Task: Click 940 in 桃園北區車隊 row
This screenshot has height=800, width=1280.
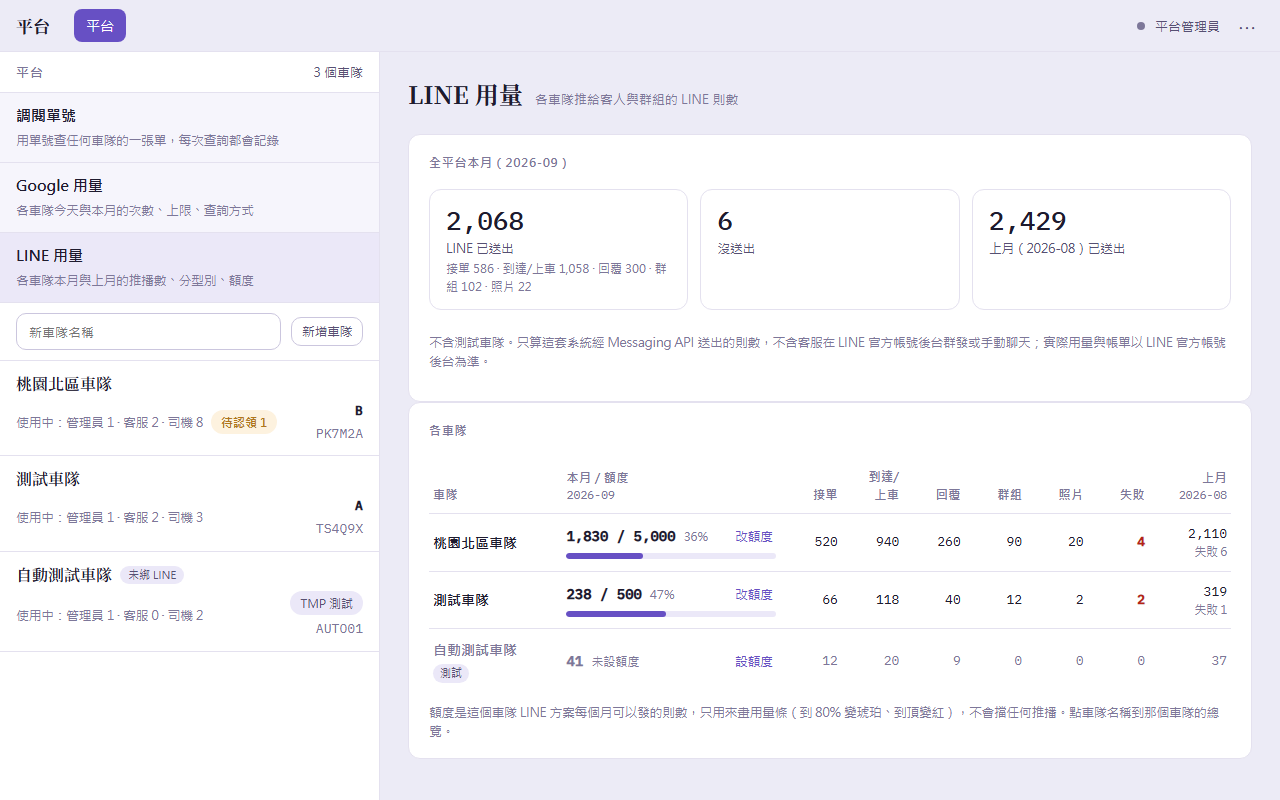Action: tap(888, 542)
